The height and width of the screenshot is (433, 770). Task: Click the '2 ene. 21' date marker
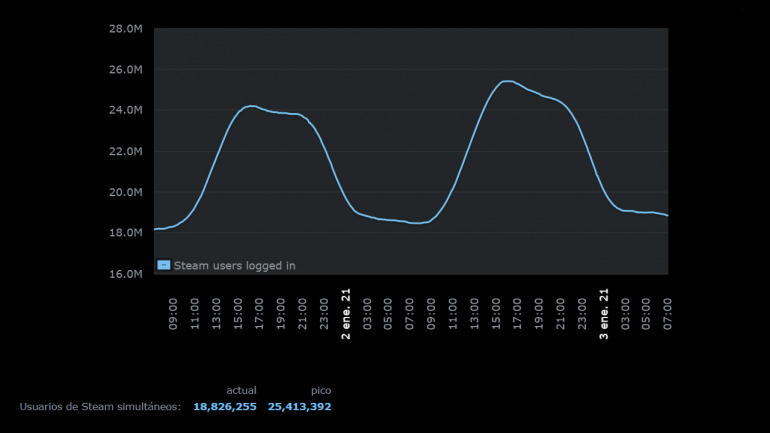coord(346,313)
